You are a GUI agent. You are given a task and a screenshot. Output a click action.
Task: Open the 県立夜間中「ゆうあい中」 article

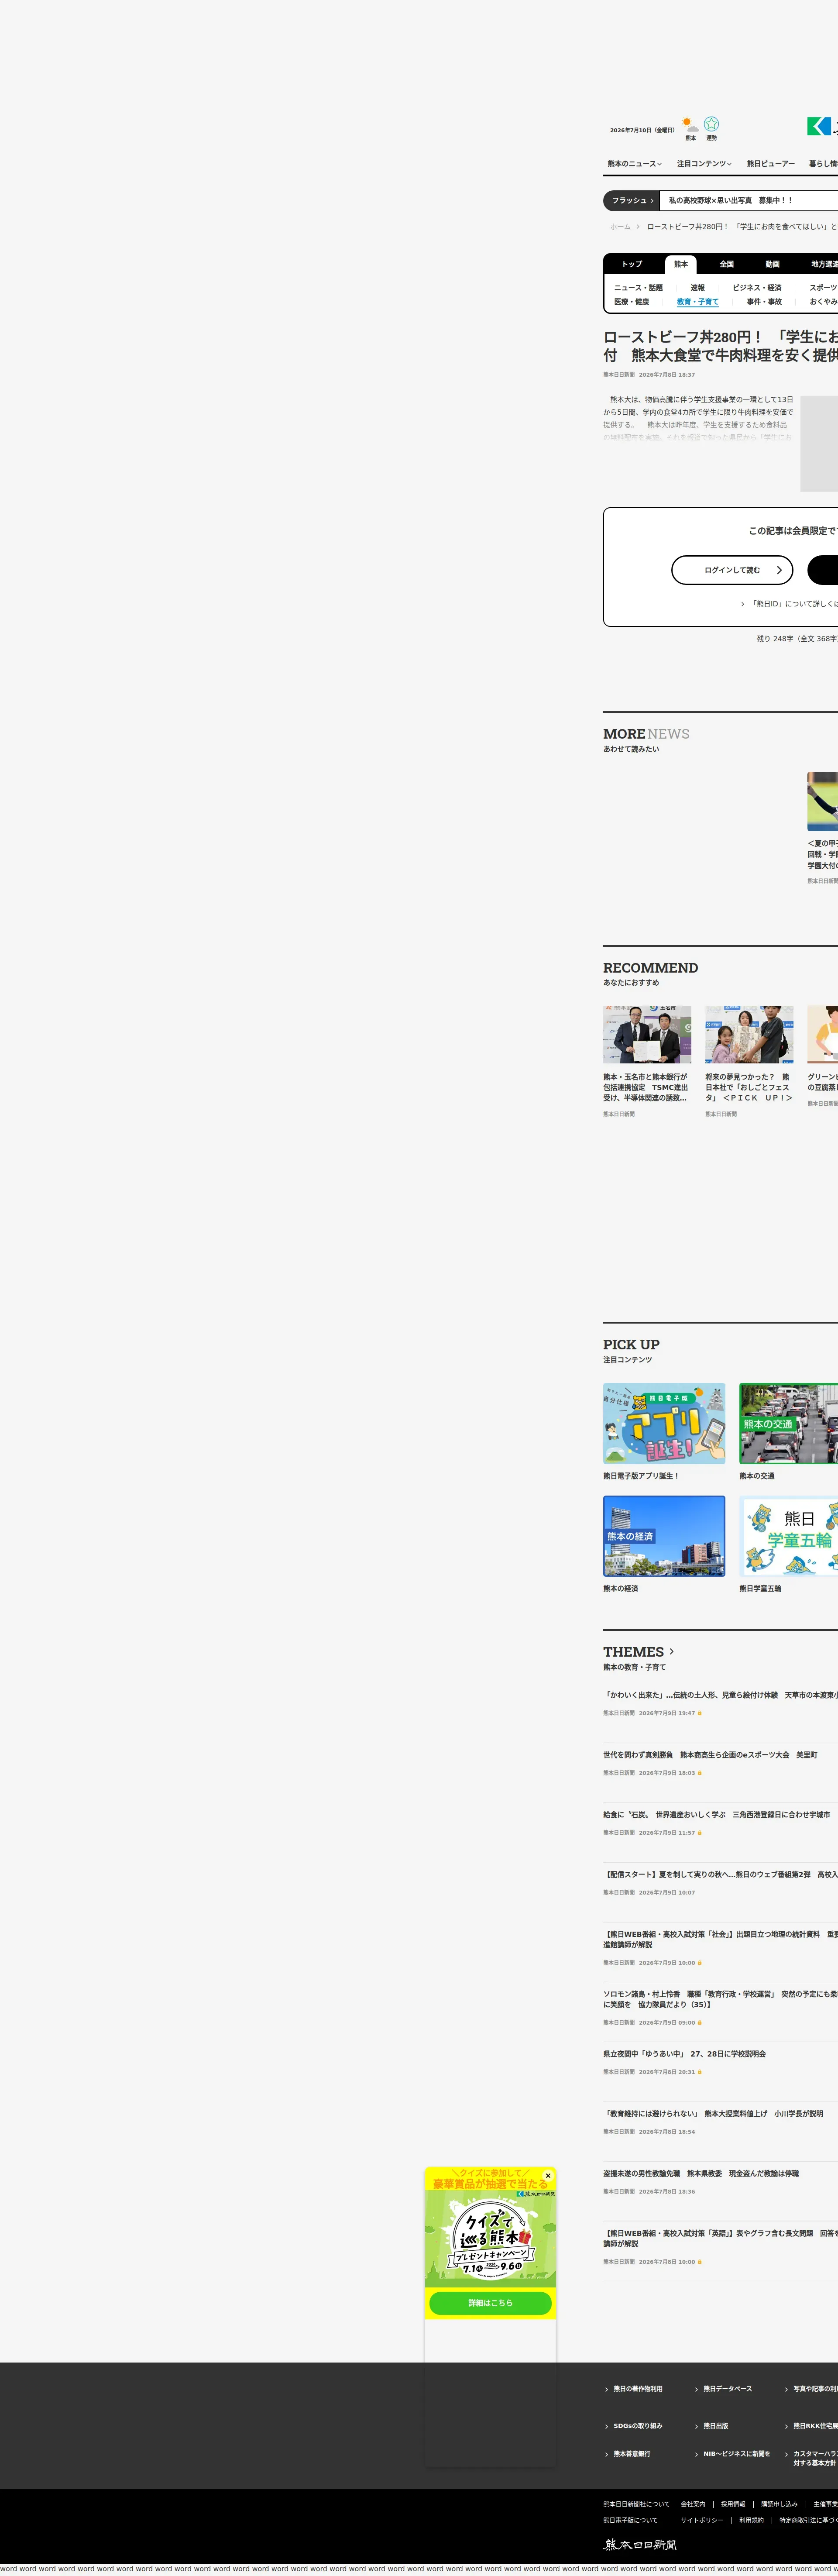[x=684, y=2054]
